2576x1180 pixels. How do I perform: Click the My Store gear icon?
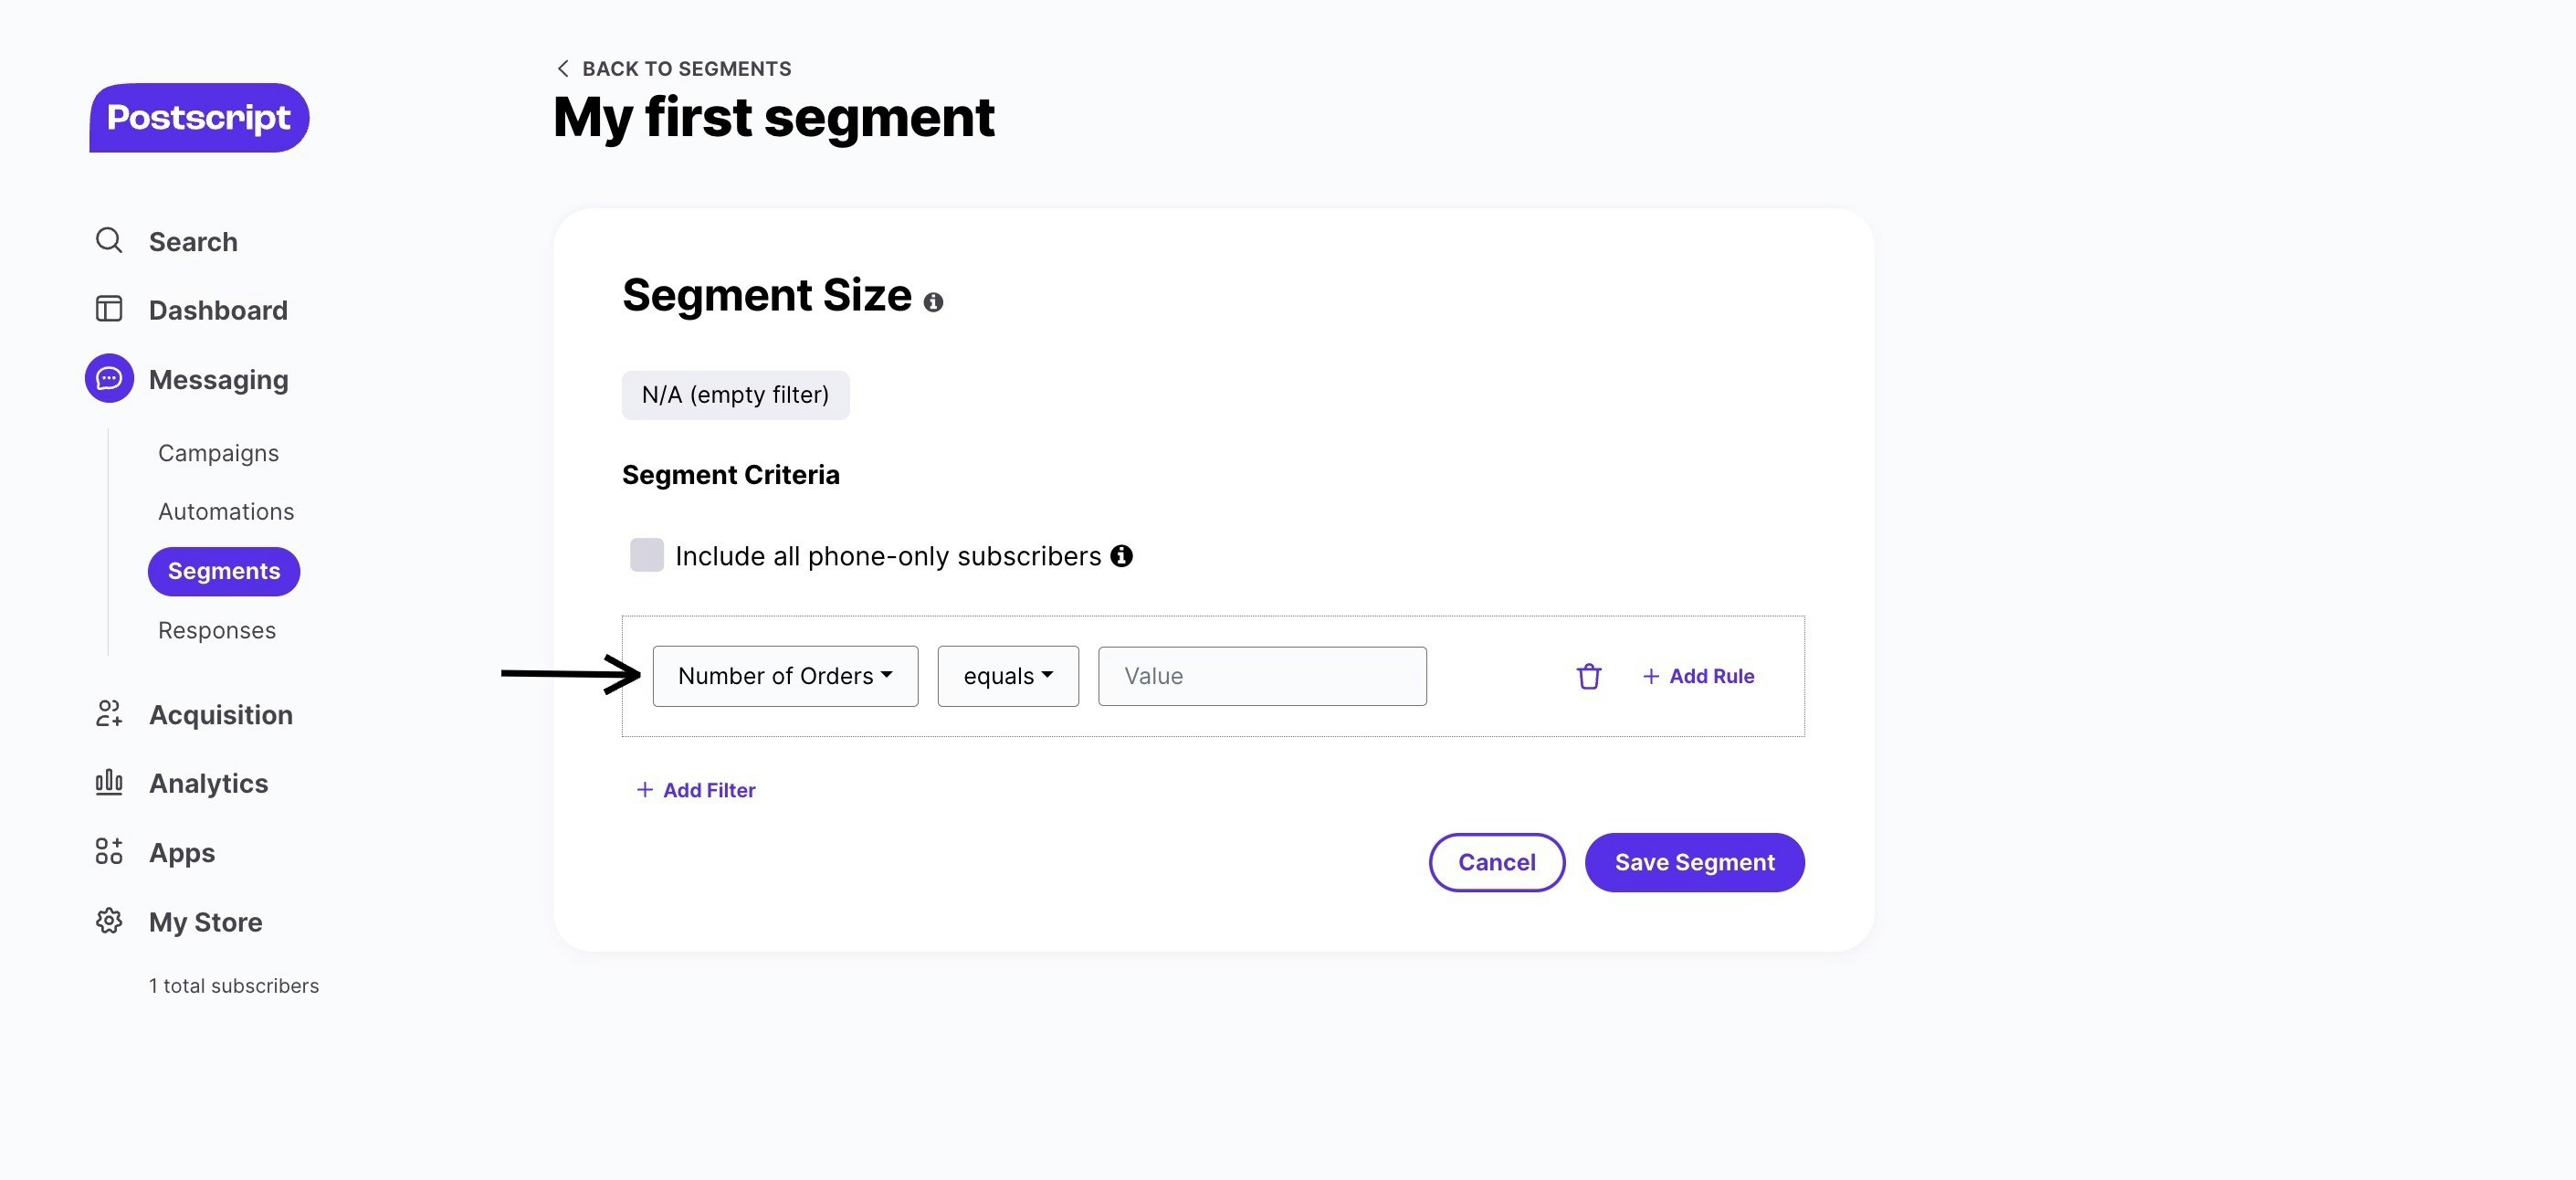(109, 921)
